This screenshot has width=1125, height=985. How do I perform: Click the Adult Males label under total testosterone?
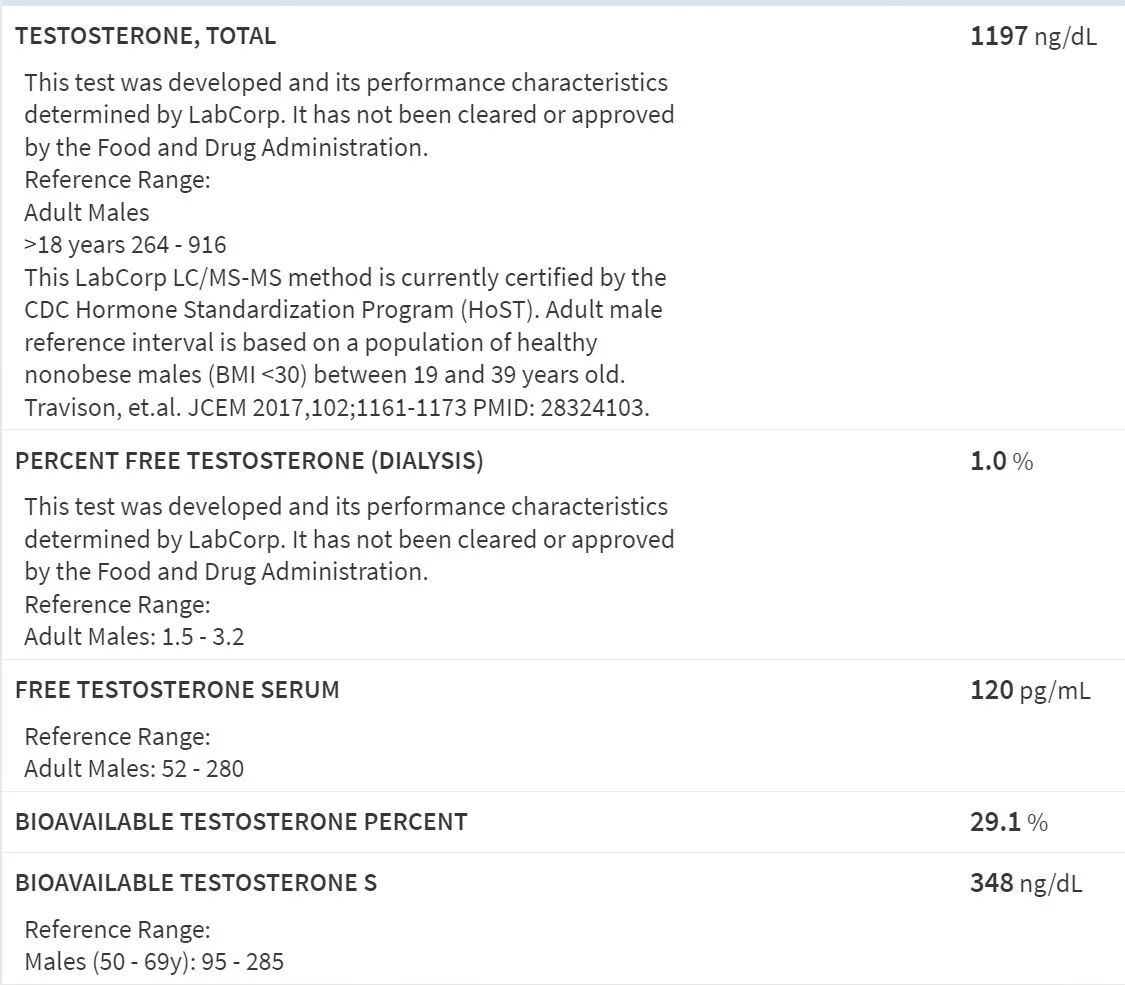coord(87,212)
